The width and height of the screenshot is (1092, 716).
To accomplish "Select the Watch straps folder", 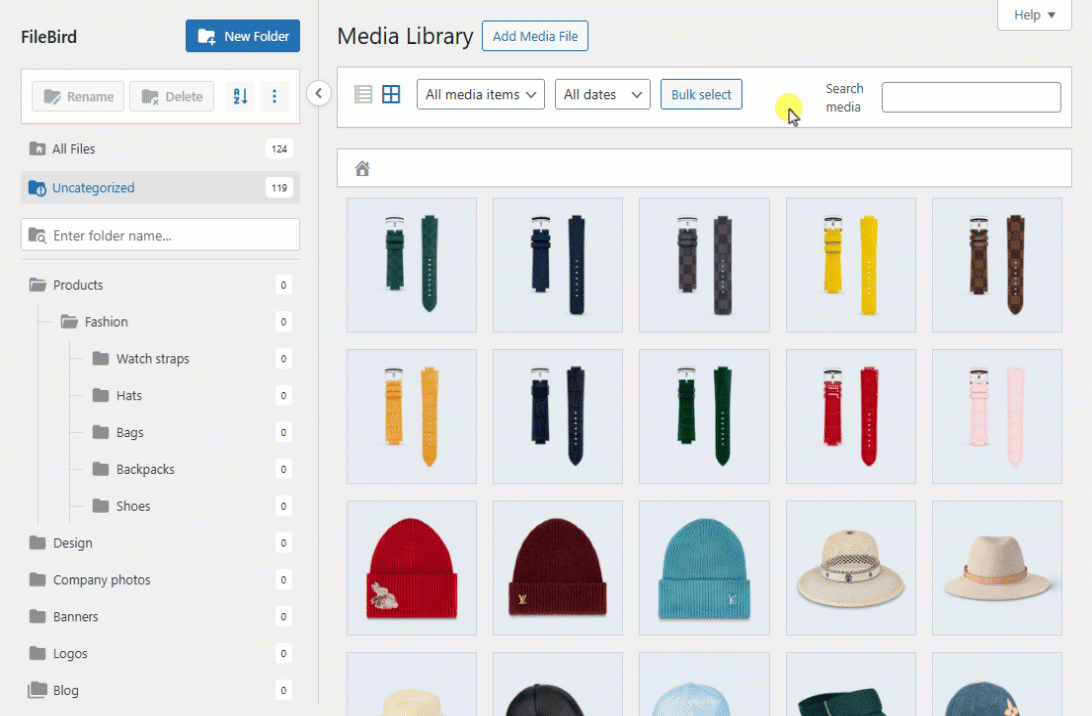I will (x=192, y=359).
